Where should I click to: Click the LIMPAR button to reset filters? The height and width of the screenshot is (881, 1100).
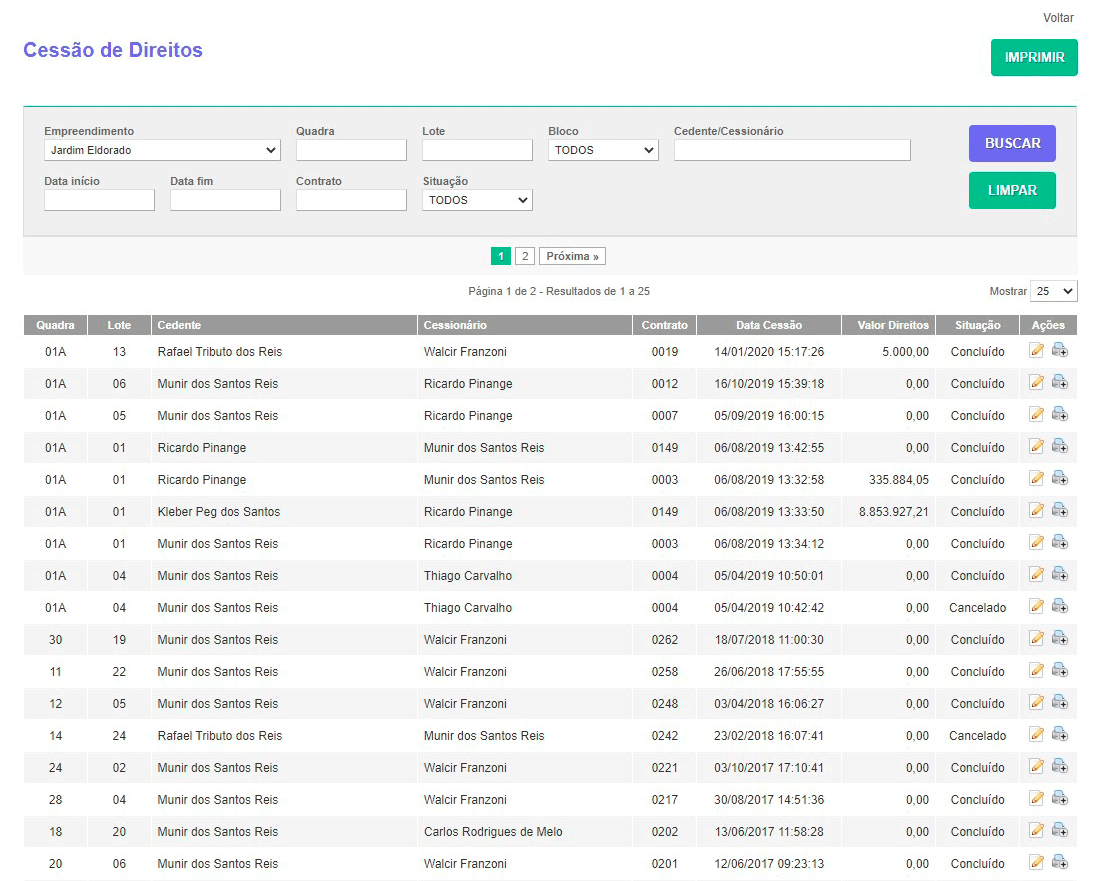(1012, 190)
